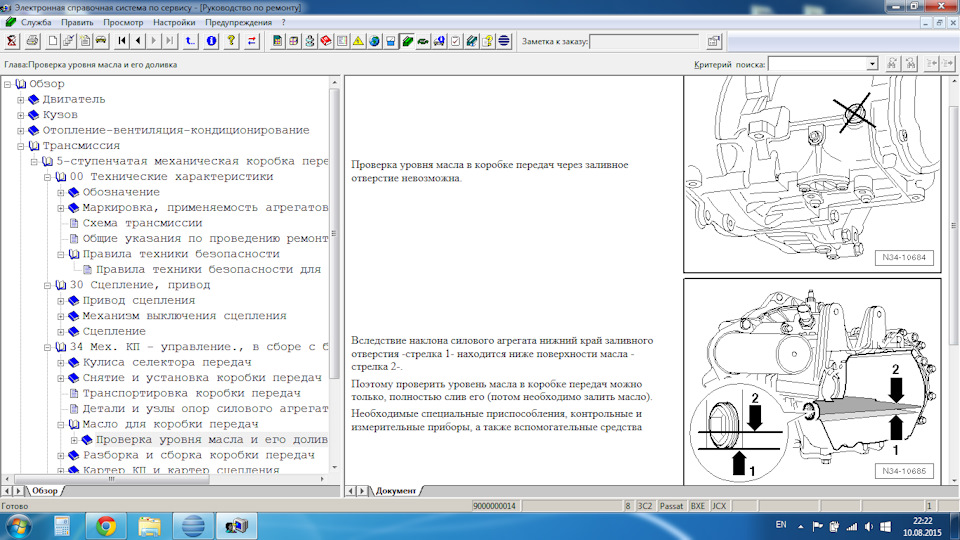Click the green car toolbar icon
Image resolution: width=960 pixels, height=540 pixels.
pos(423,41)
